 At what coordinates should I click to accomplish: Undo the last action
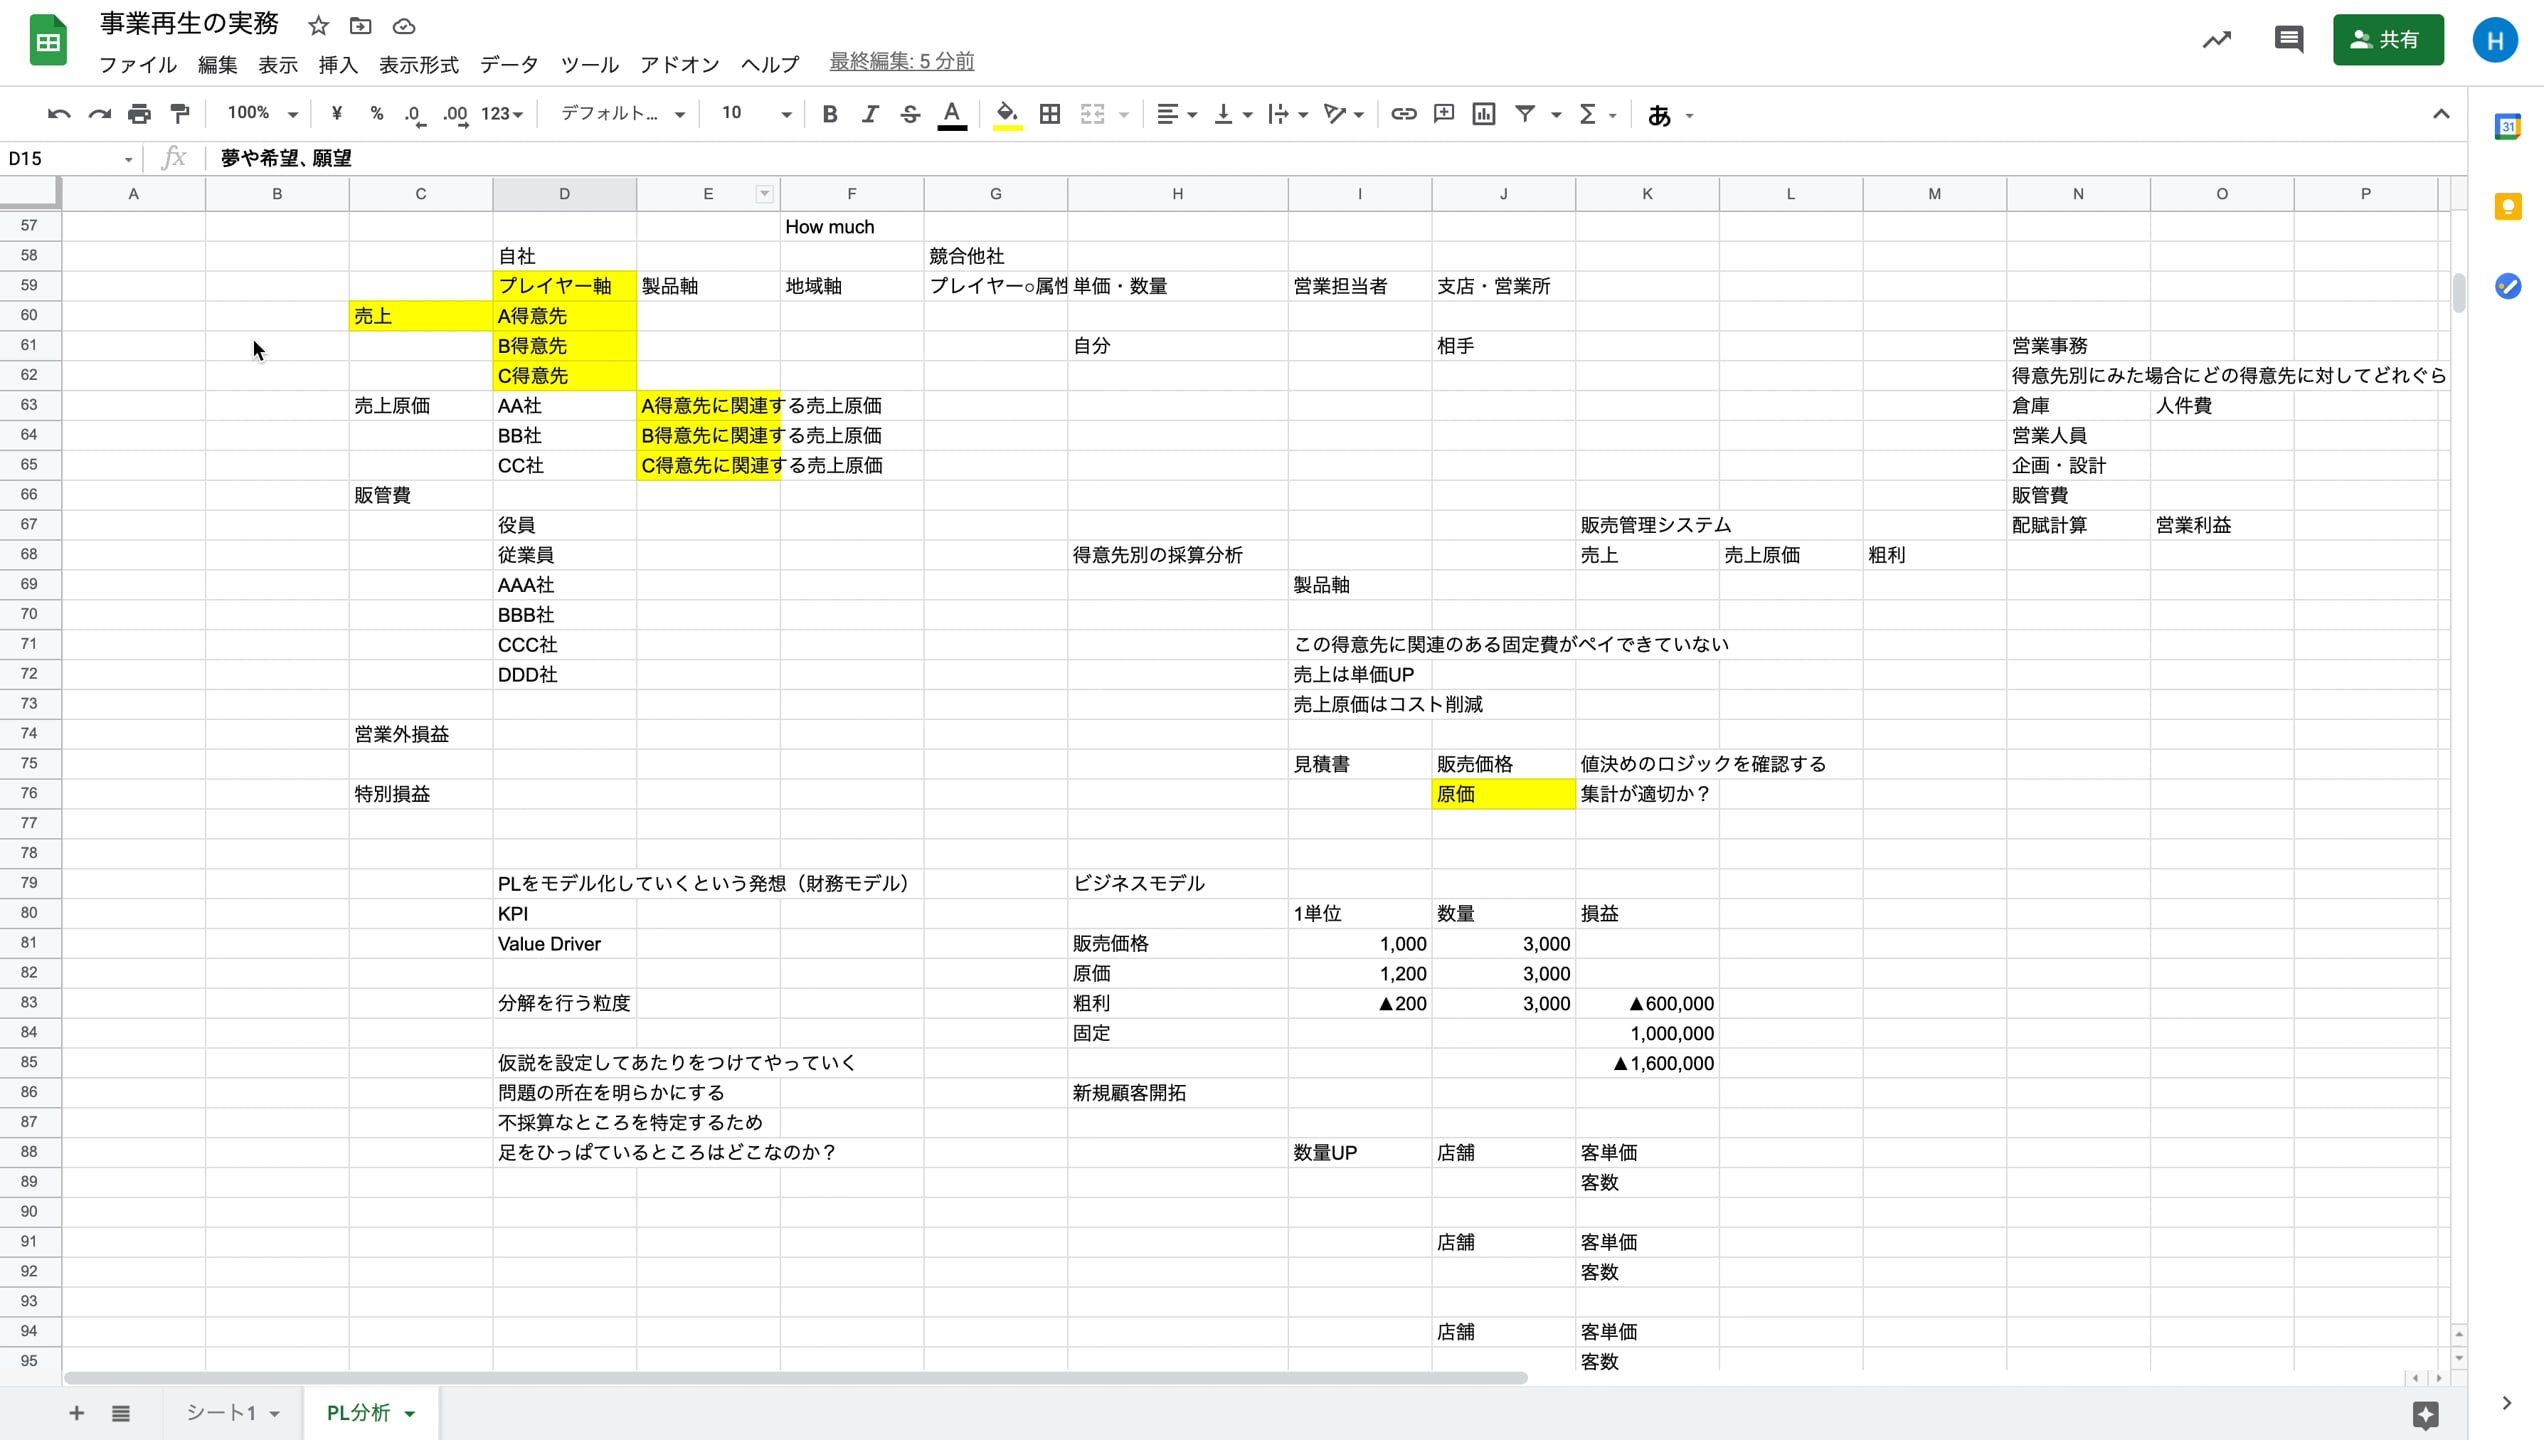pyautogui.click(x=57, y=114)
